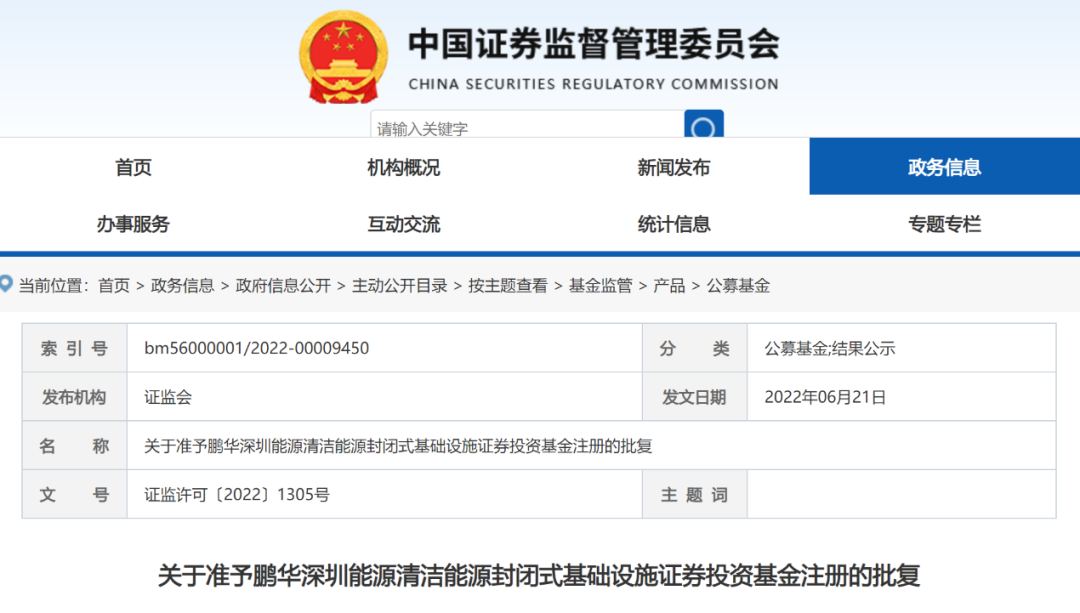Click the date 2022年06月21日

pyautogui.click(x=825, y=397)
